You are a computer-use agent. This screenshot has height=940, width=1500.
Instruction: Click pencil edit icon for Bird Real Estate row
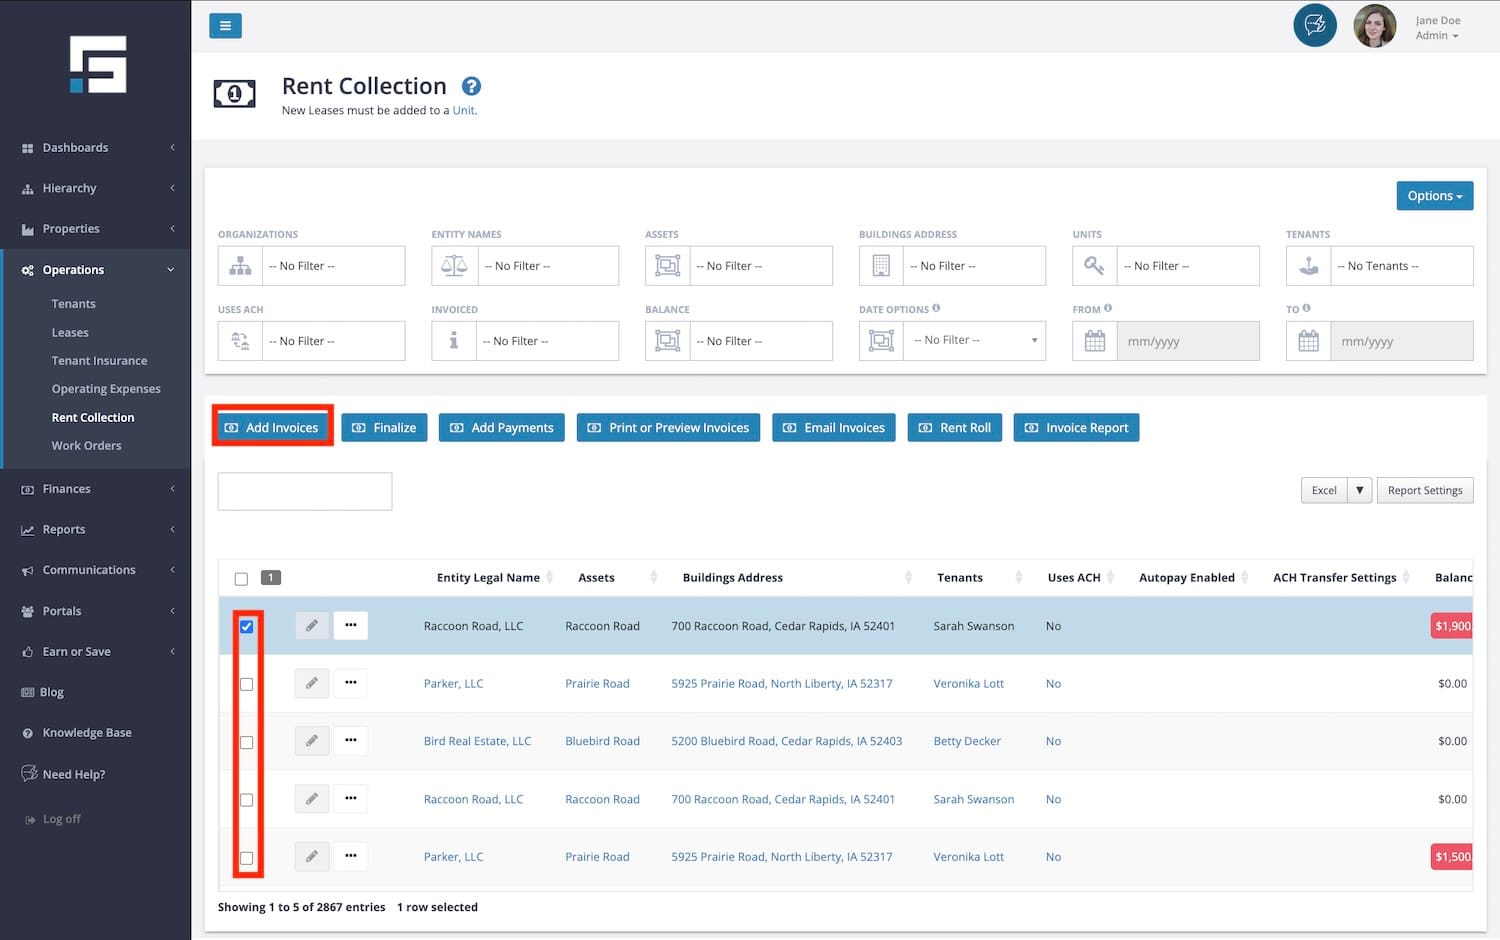click(x=312, y=741)
